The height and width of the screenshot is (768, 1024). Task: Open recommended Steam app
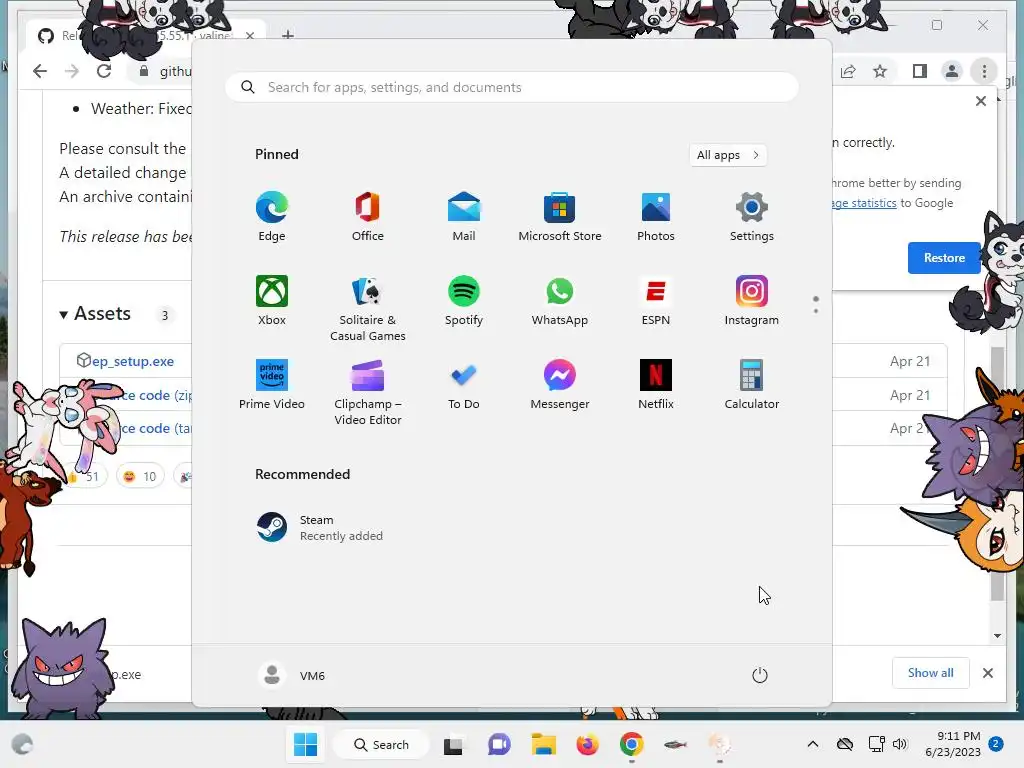pos(319,528)
